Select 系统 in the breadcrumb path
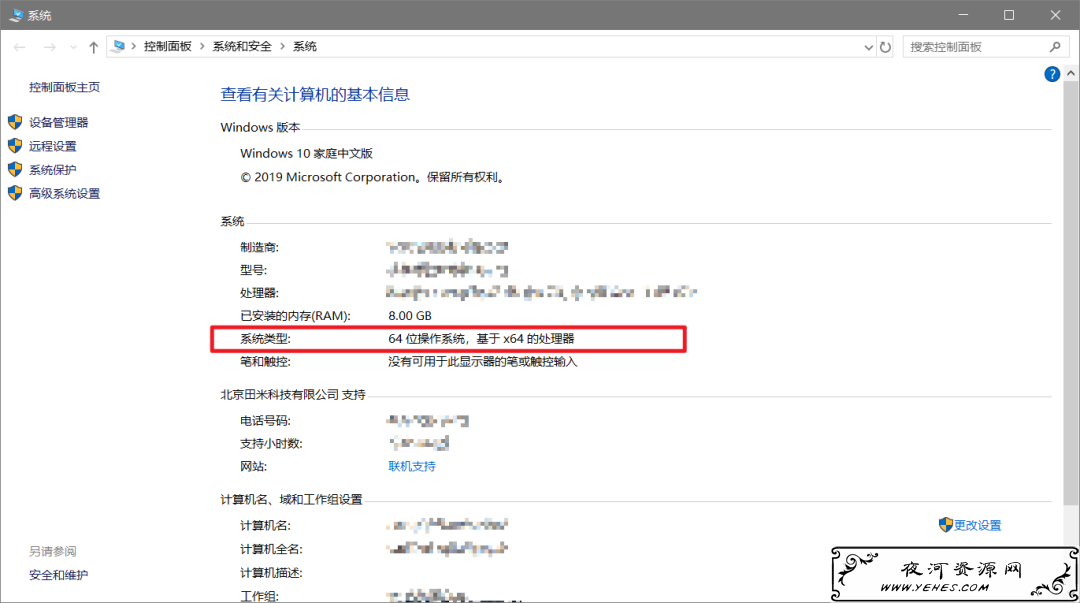The image size is (1080, 603). [x=304, y=46]
